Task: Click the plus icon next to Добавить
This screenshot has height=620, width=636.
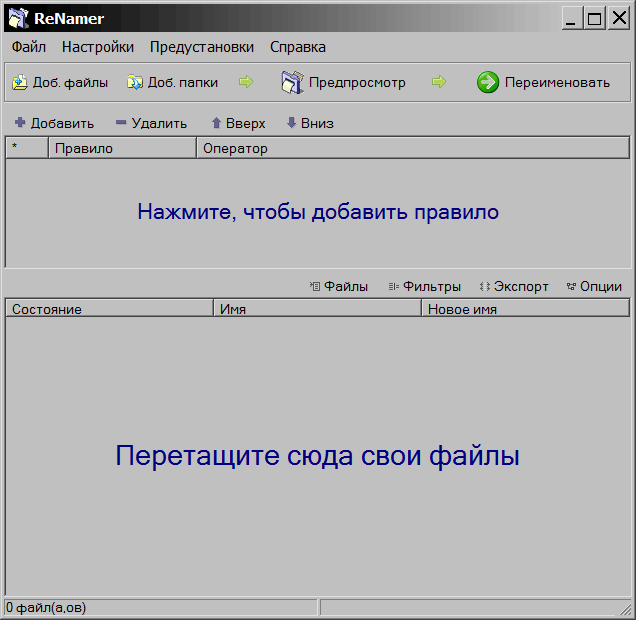Action: coord(20,123)
